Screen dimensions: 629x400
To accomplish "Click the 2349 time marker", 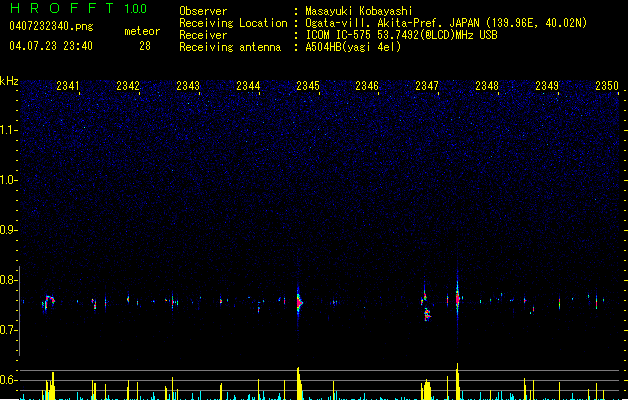I will [x=547, y=86].
